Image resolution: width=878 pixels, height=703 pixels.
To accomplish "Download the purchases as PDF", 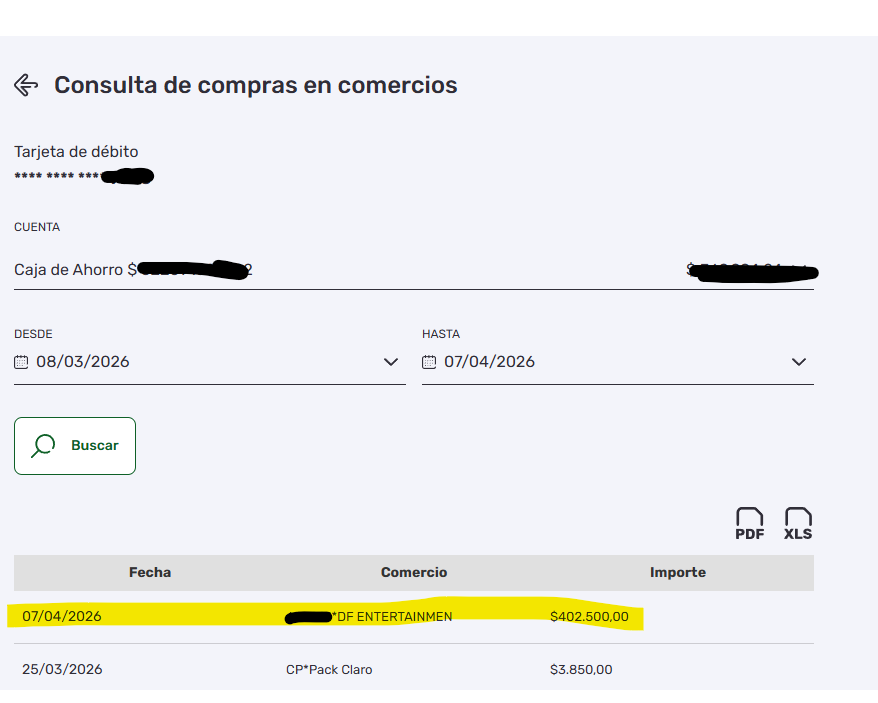I will [x=749, y=524].
